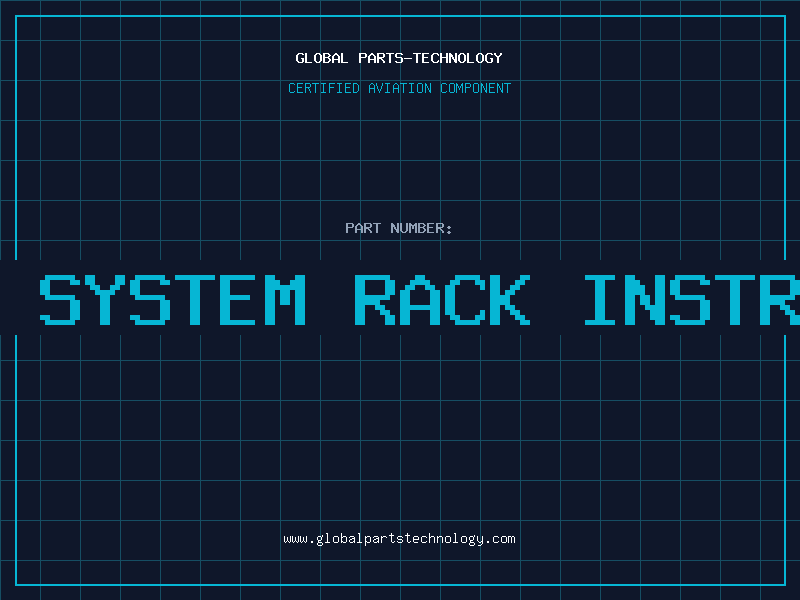Select the CERTIFIED AVIATION COMPONENT subtitle
Screen dimensions: 800x600
point(399,88)
